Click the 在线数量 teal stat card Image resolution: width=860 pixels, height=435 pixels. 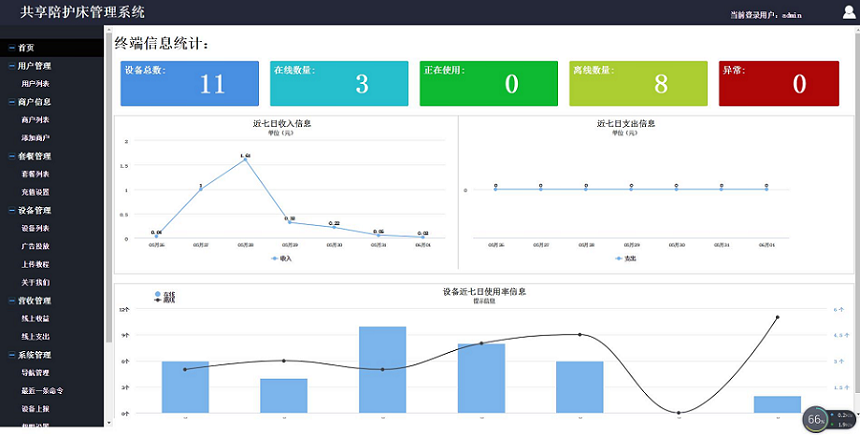(x=338, y=83)
